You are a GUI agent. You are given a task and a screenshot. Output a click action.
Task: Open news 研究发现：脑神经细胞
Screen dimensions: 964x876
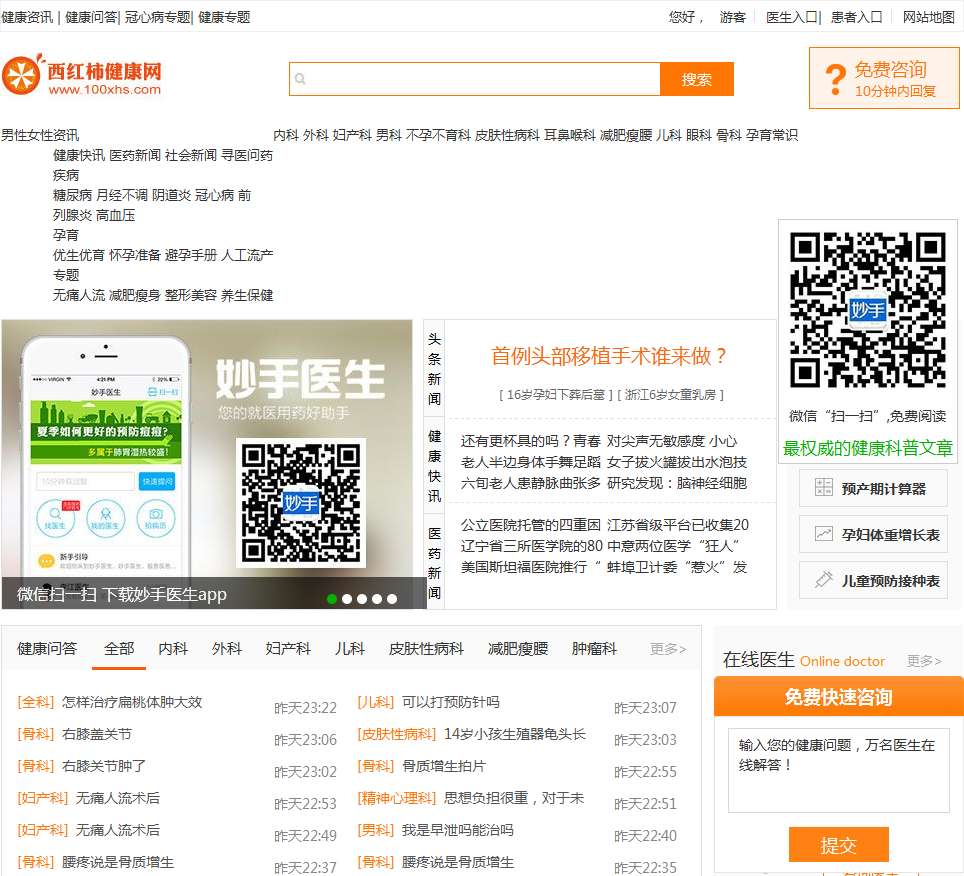point(677,483)
